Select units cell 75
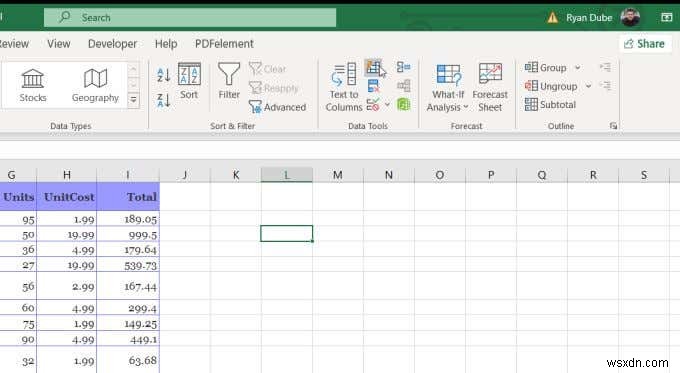Image resolution: width=680 pixels, height=373 pixels. (18, 324)
